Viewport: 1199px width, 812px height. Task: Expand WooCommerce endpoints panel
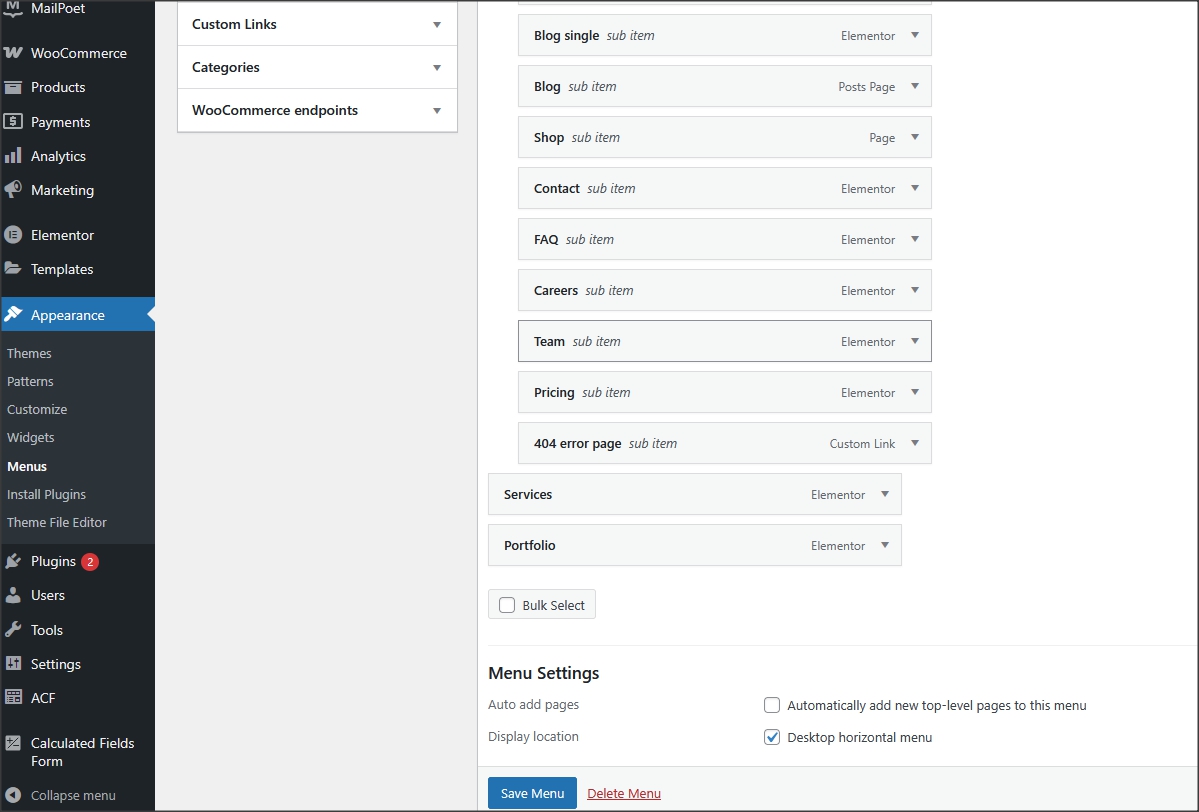pyautogui.click(x=437, y=111)
